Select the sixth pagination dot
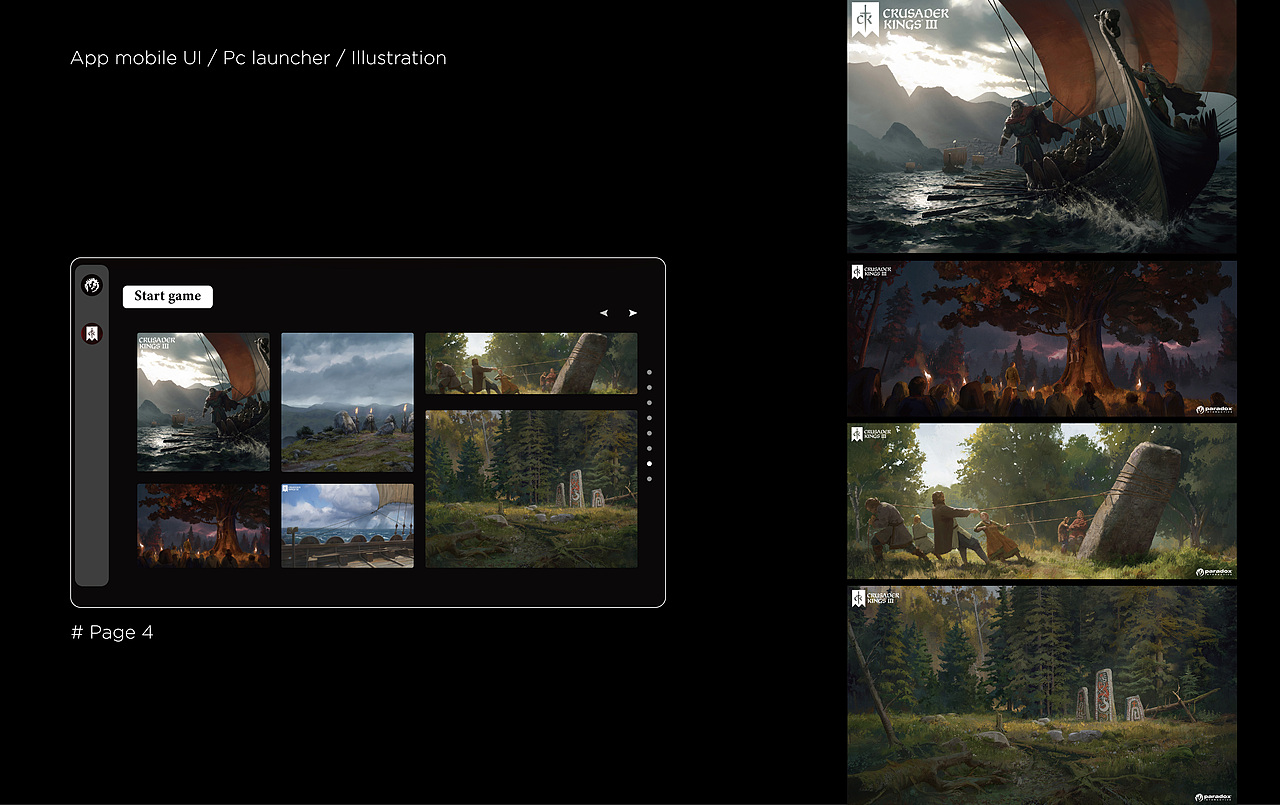This screenshot has height=805, width=1280. pyautogui.click(x=649, y=448)
